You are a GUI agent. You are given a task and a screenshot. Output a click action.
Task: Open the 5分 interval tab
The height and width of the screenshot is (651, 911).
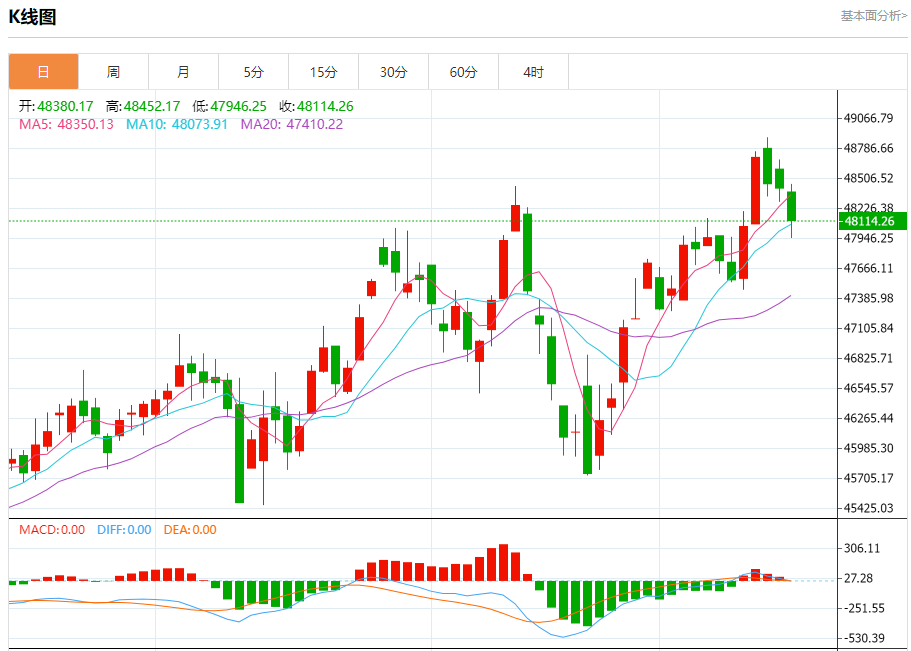pyautogui.click(x=253, y=72)
